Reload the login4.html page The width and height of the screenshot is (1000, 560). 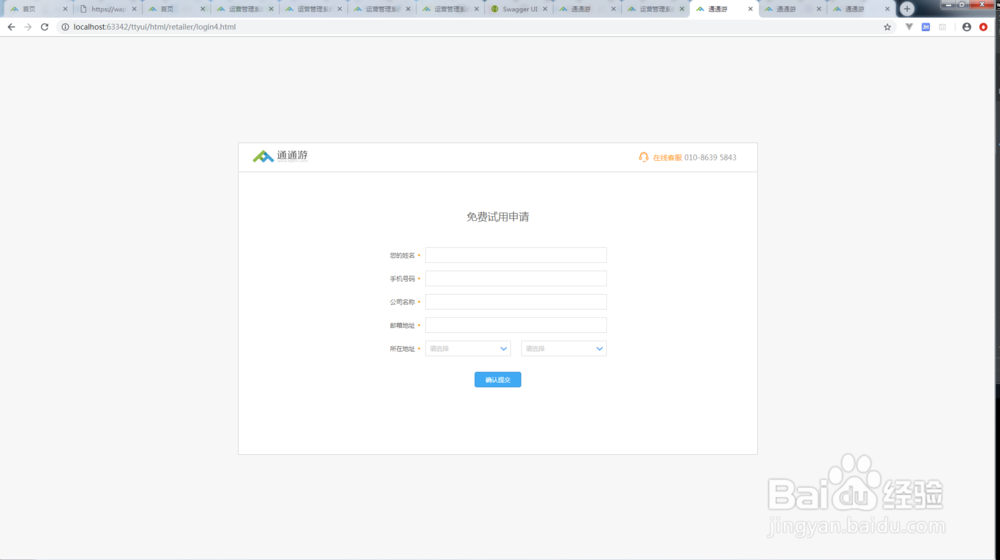pos(45,27)
